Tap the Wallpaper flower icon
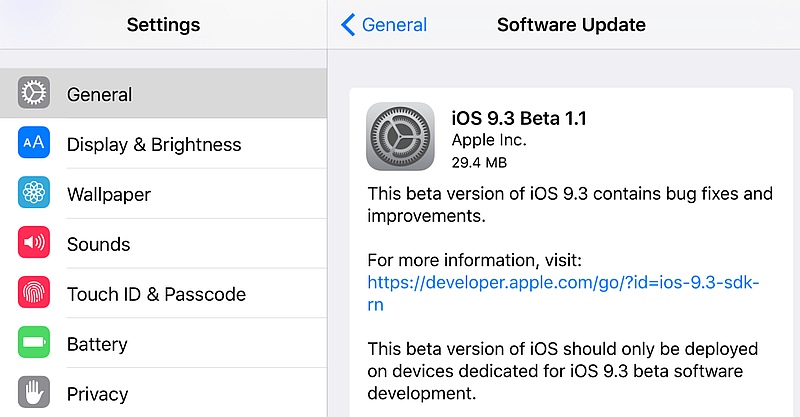Viewport: 800px width, 417px height. [x=34, y=192]
